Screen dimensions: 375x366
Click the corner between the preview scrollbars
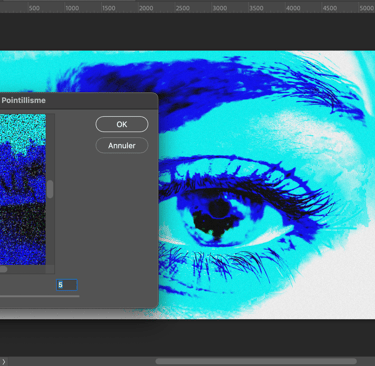click(50, 269)
